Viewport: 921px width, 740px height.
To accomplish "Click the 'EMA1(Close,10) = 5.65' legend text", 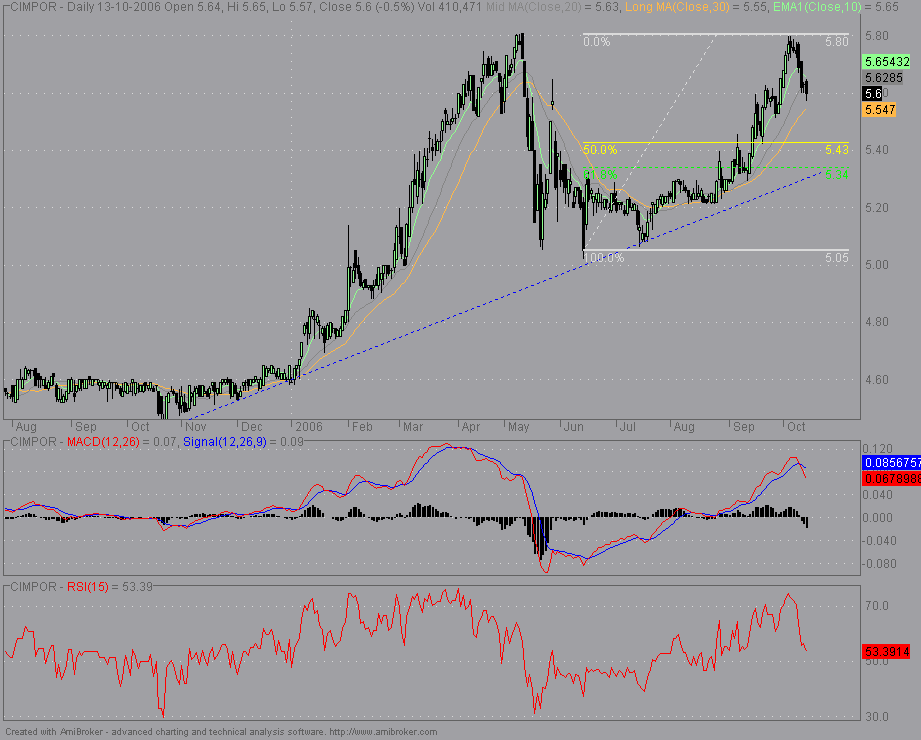I will (836, 7).
